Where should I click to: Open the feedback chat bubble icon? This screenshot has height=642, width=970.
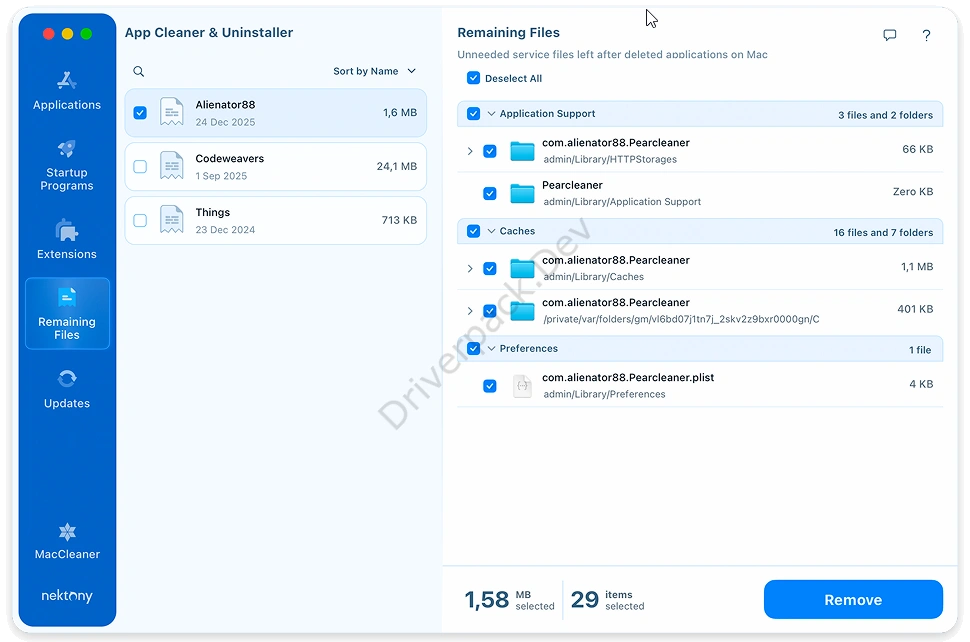890,35
